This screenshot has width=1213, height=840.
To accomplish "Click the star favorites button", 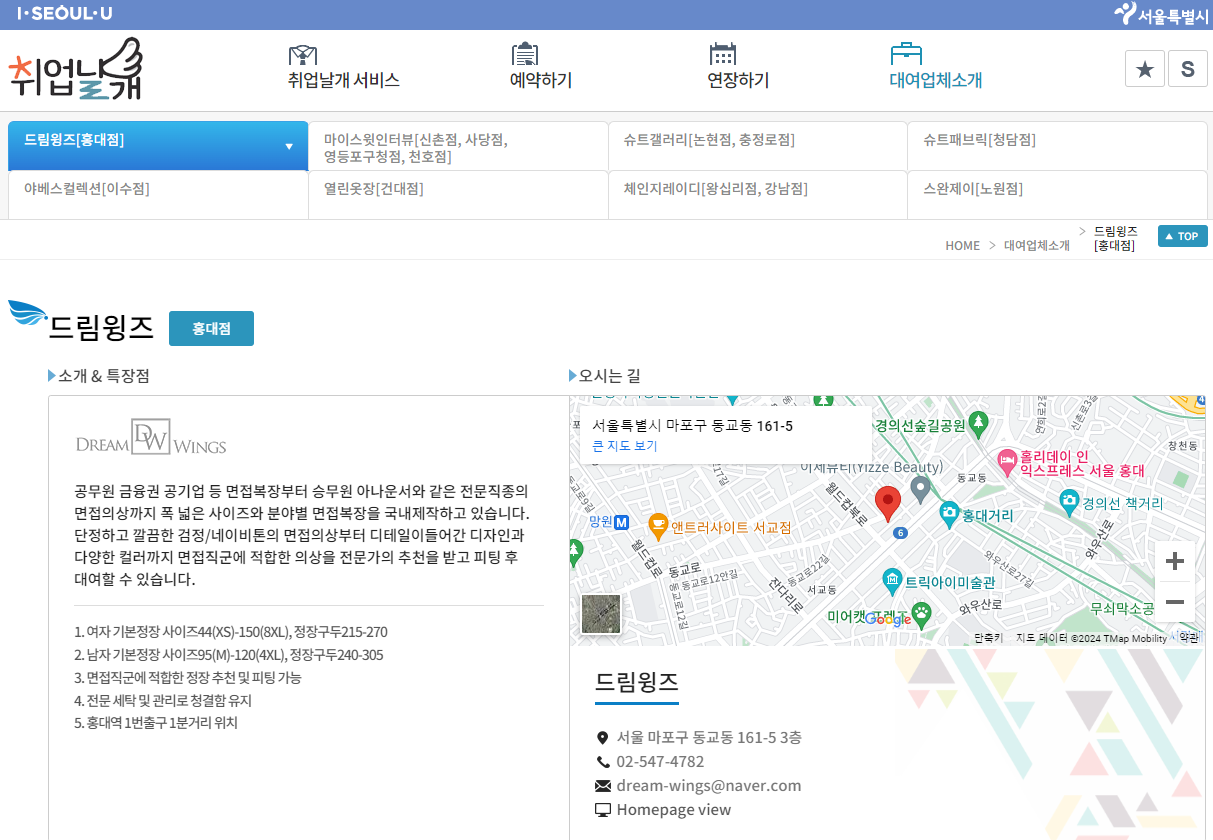I will tap(1145, 69).
